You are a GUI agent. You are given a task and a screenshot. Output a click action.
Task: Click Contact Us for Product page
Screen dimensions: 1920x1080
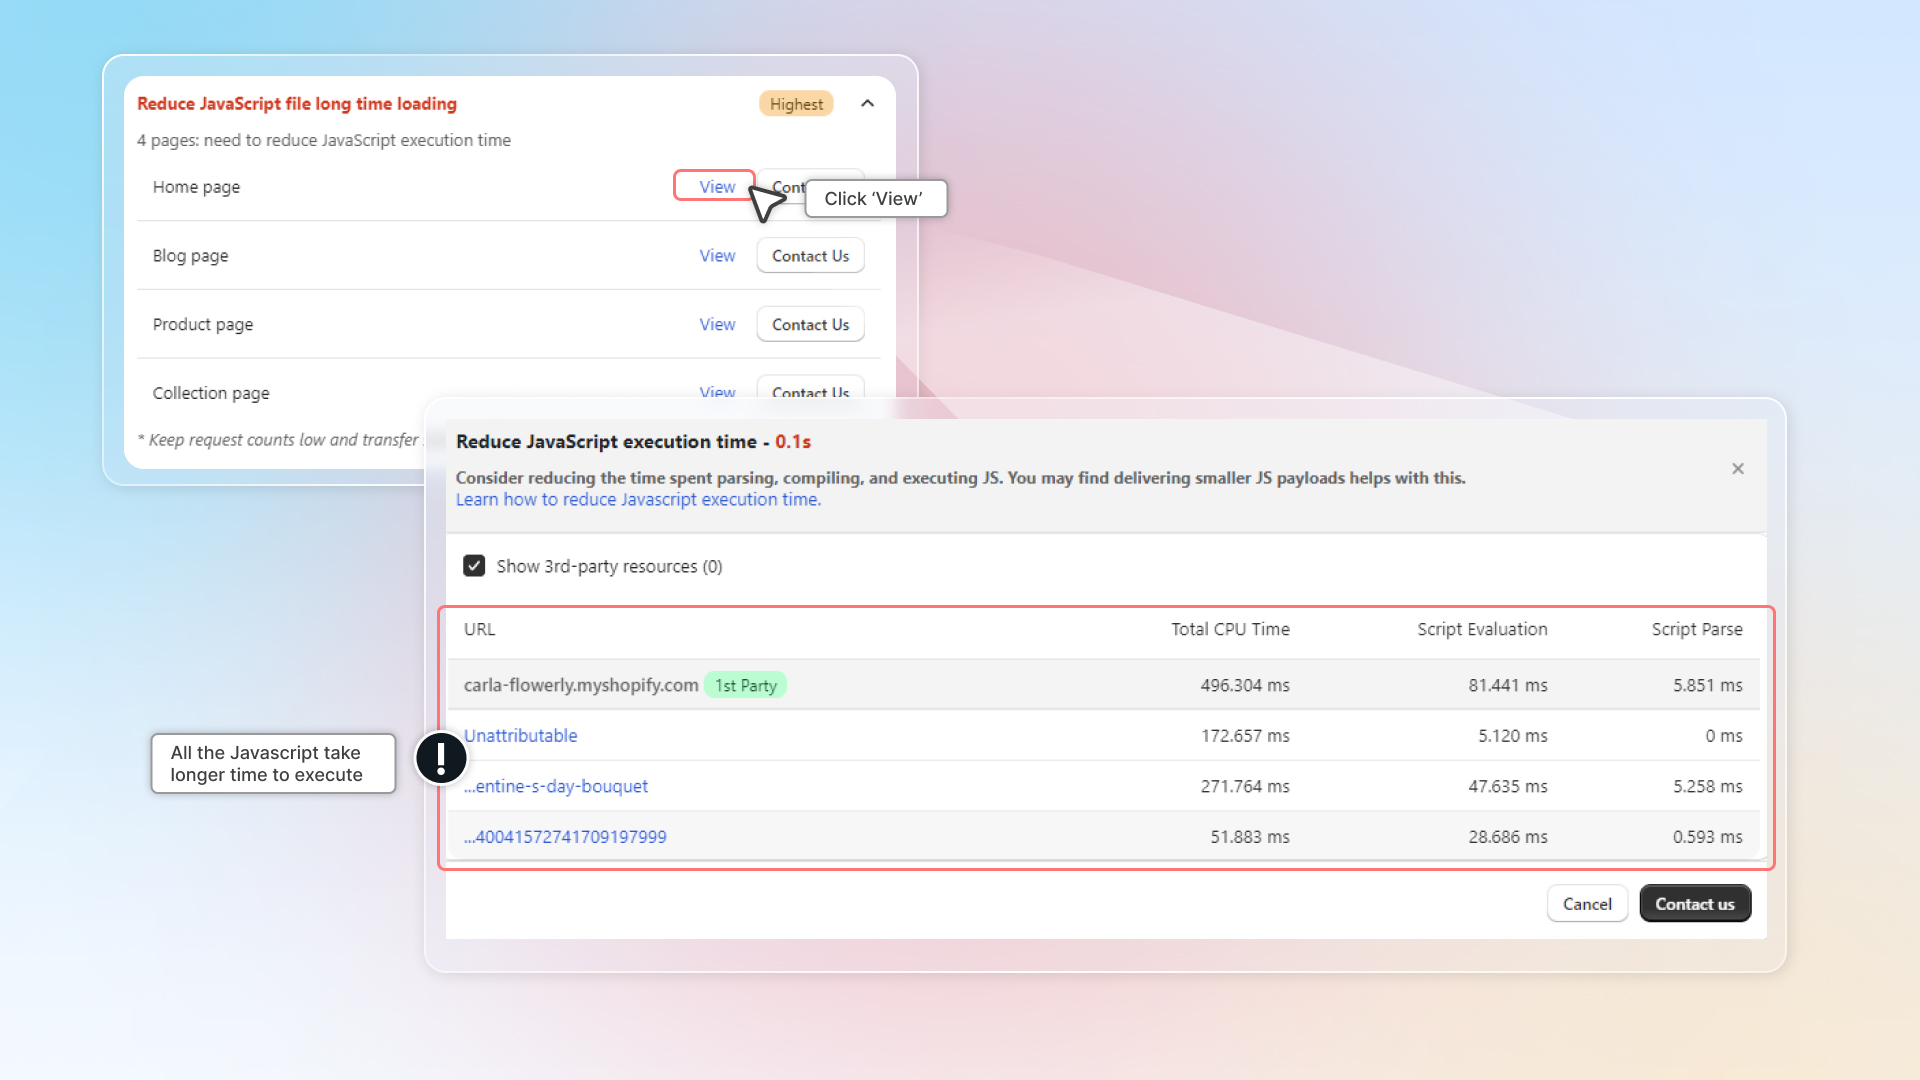click(x=809, y=325)
